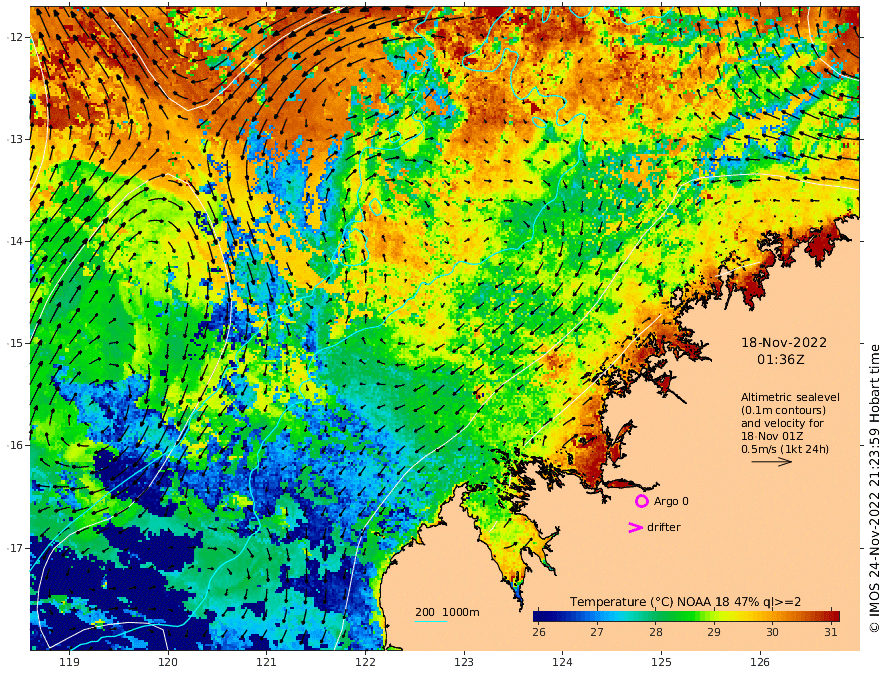Screen dimensions: 880x680
Task: Click the latitude axis label -13
Action: tap(15, 139)
